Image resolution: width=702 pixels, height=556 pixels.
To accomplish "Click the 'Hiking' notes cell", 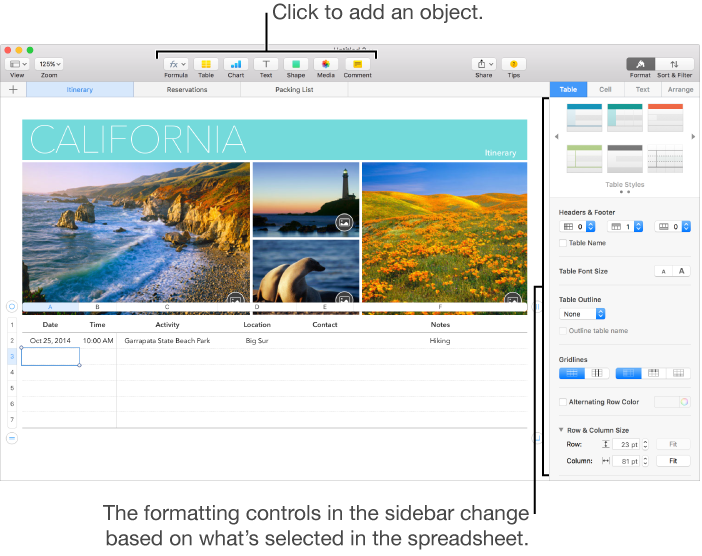I will 440,341.
